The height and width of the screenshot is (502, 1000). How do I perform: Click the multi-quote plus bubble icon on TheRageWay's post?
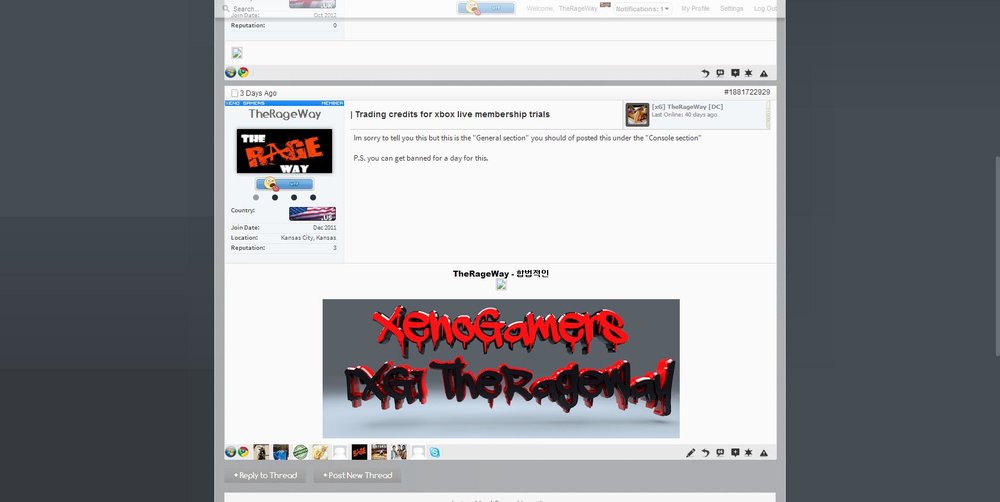click(735, 452)
